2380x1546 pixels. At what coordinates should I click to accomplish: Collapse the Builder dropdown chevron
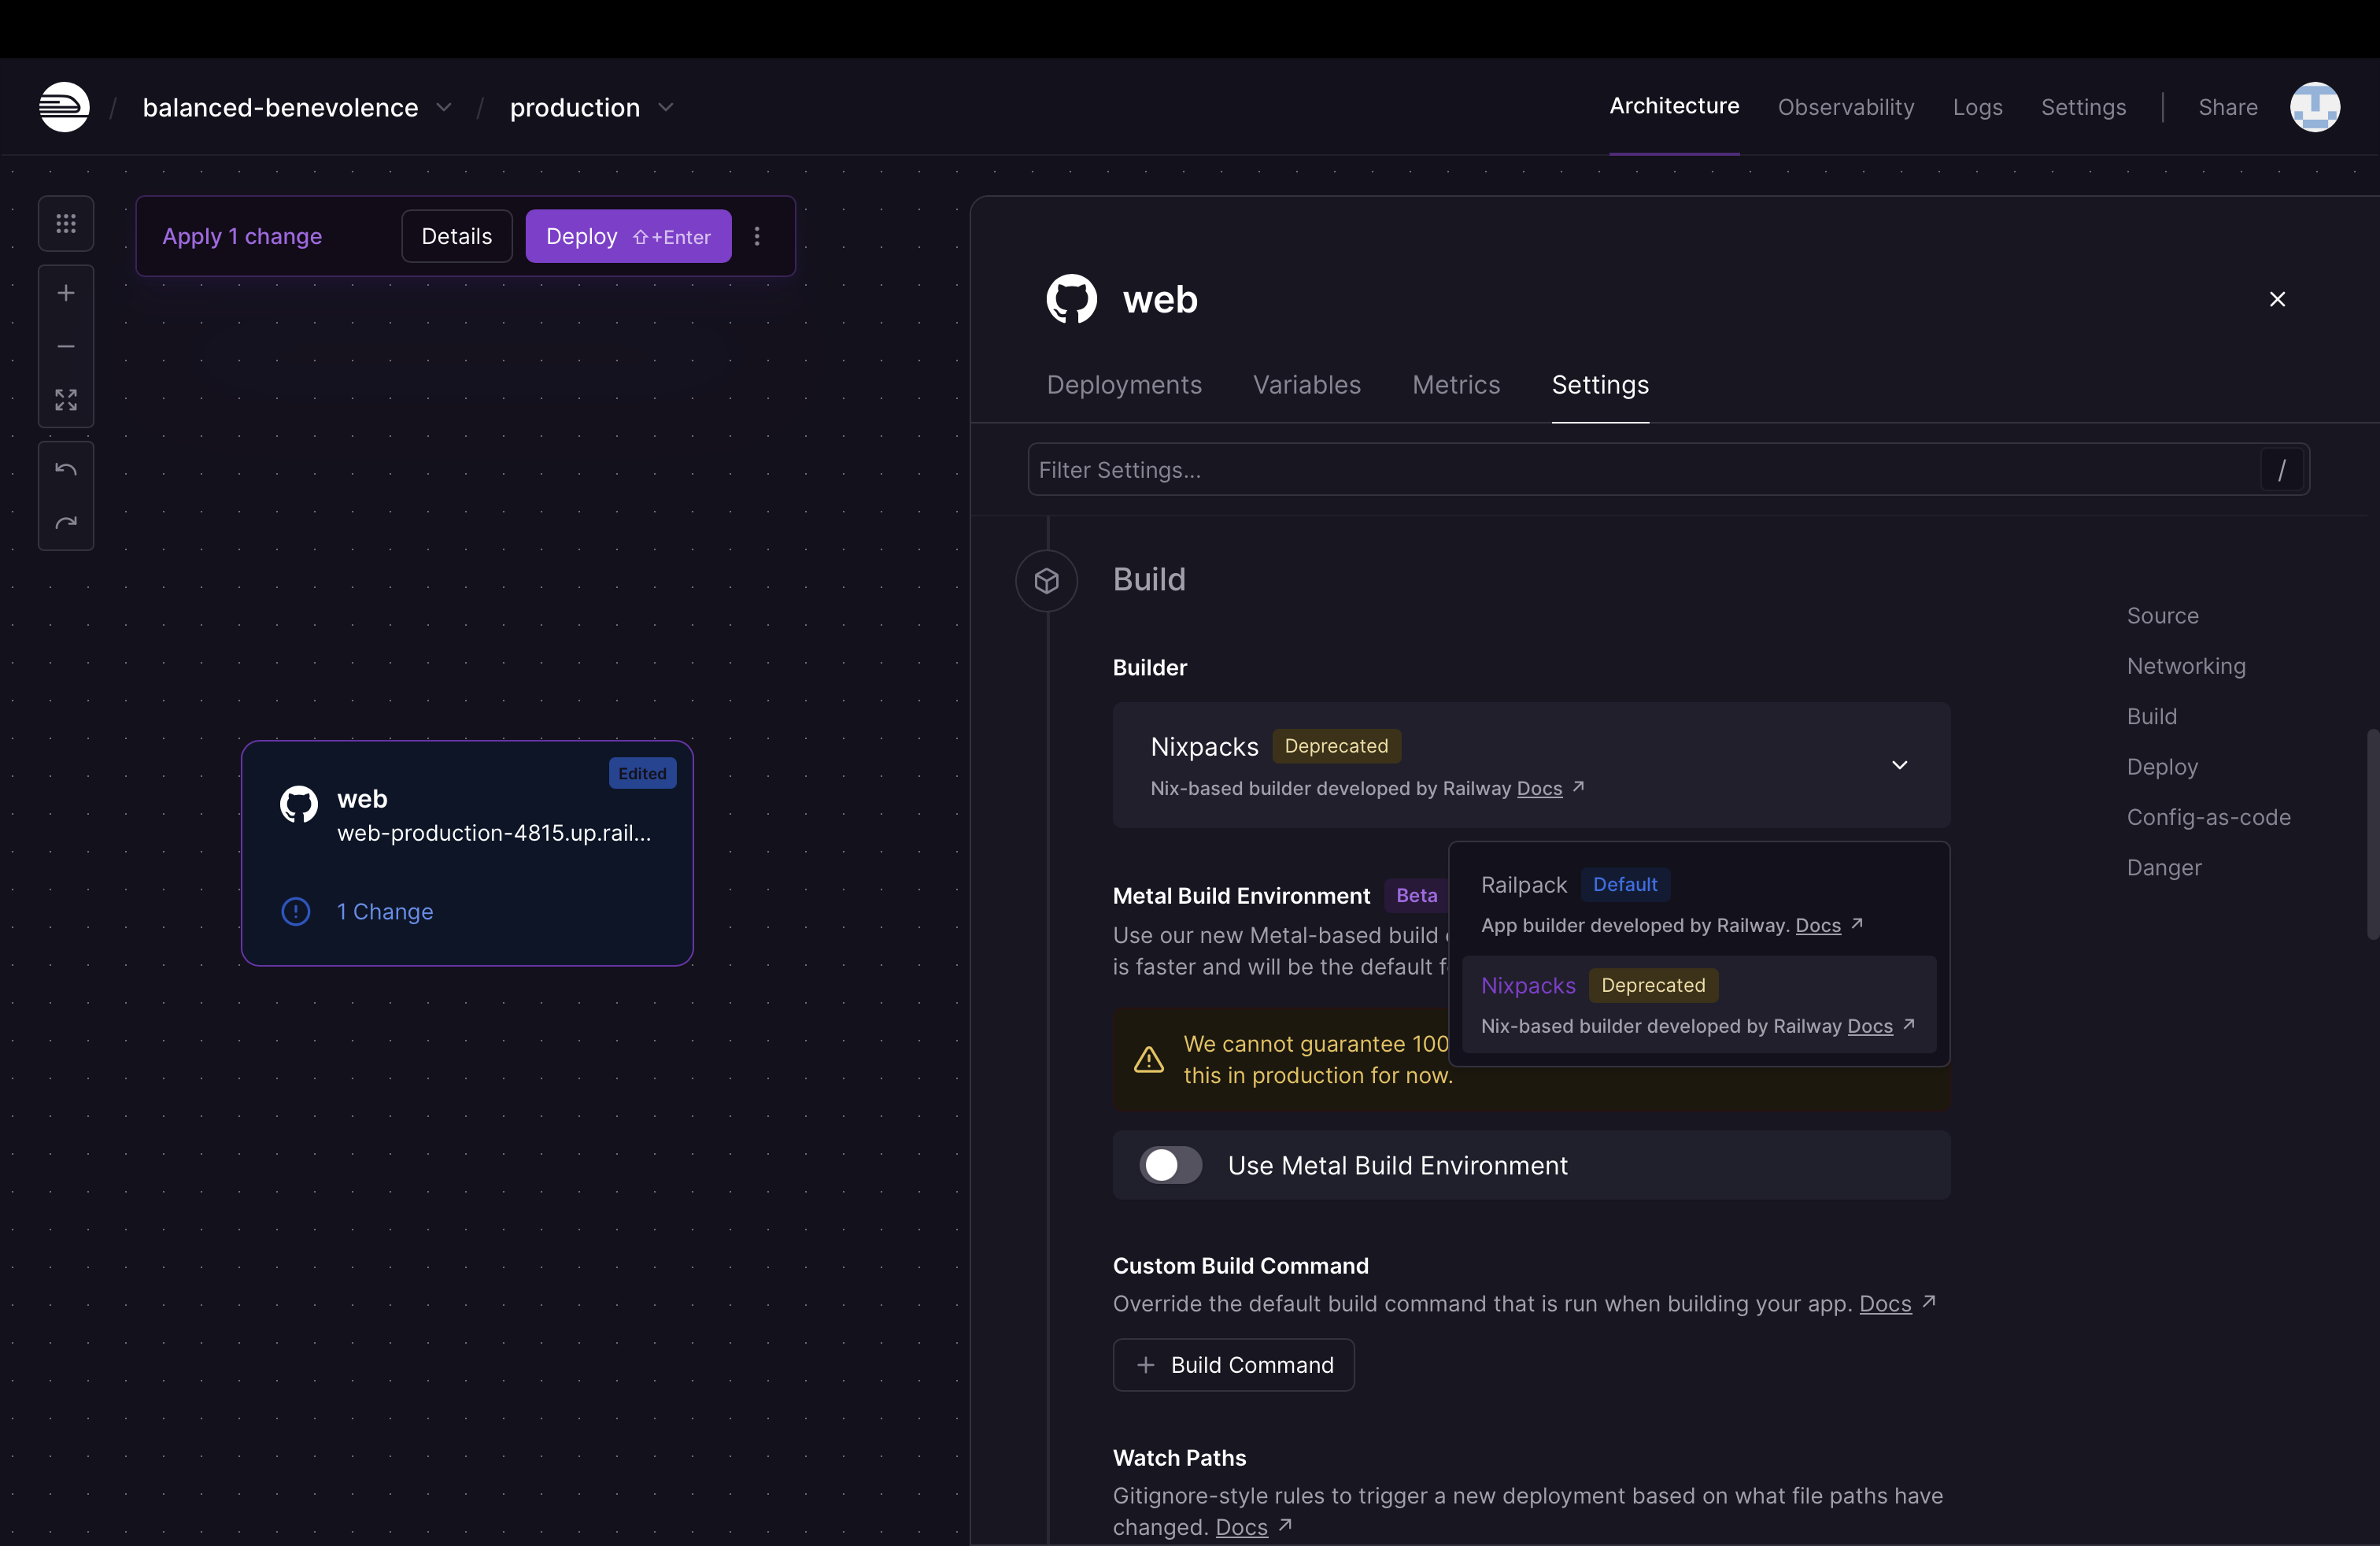coord(1899,765)
